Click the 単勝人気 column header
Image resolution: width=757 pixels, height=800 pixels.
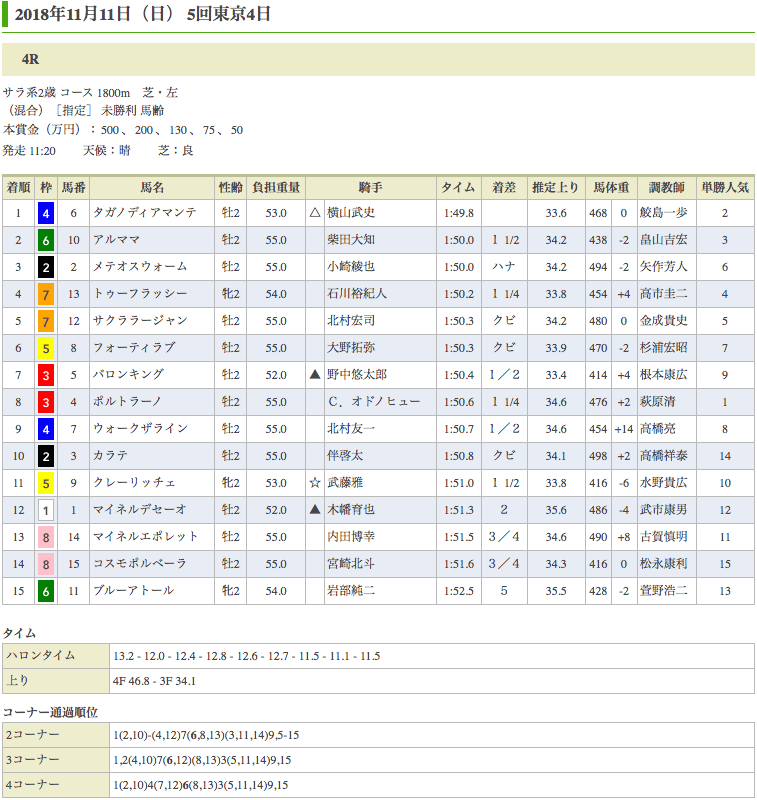pos(725,187)
